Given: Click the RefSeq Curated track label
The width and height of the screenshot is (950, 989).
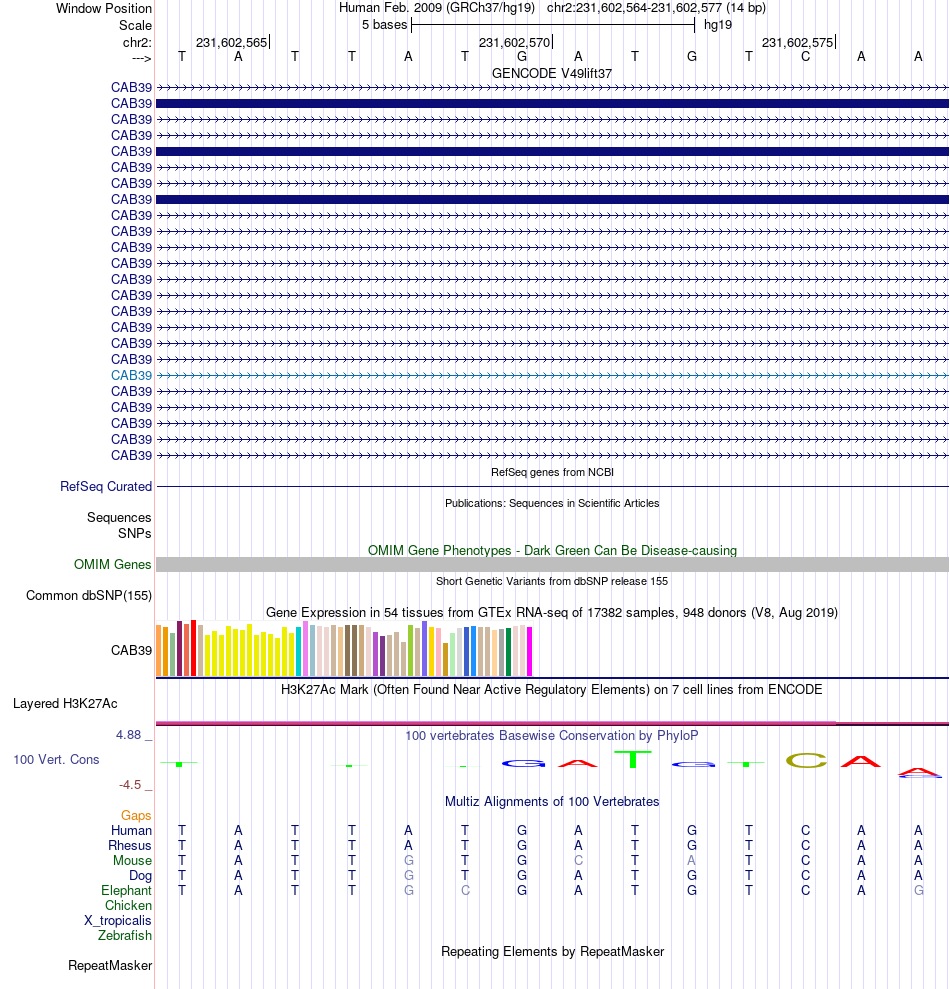Looking at the screenshot, I should click(106, 486).
